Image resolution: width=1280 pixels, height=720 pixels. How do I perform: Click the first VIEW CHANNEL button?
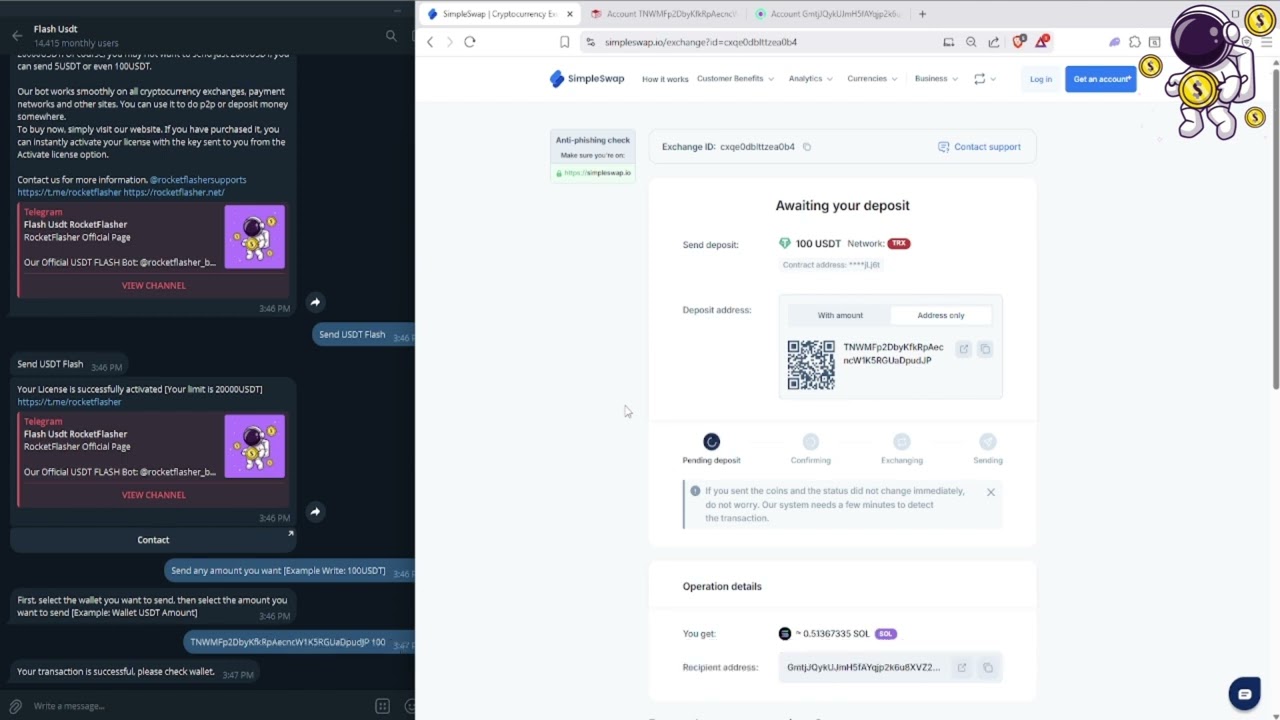coord(154,286)
